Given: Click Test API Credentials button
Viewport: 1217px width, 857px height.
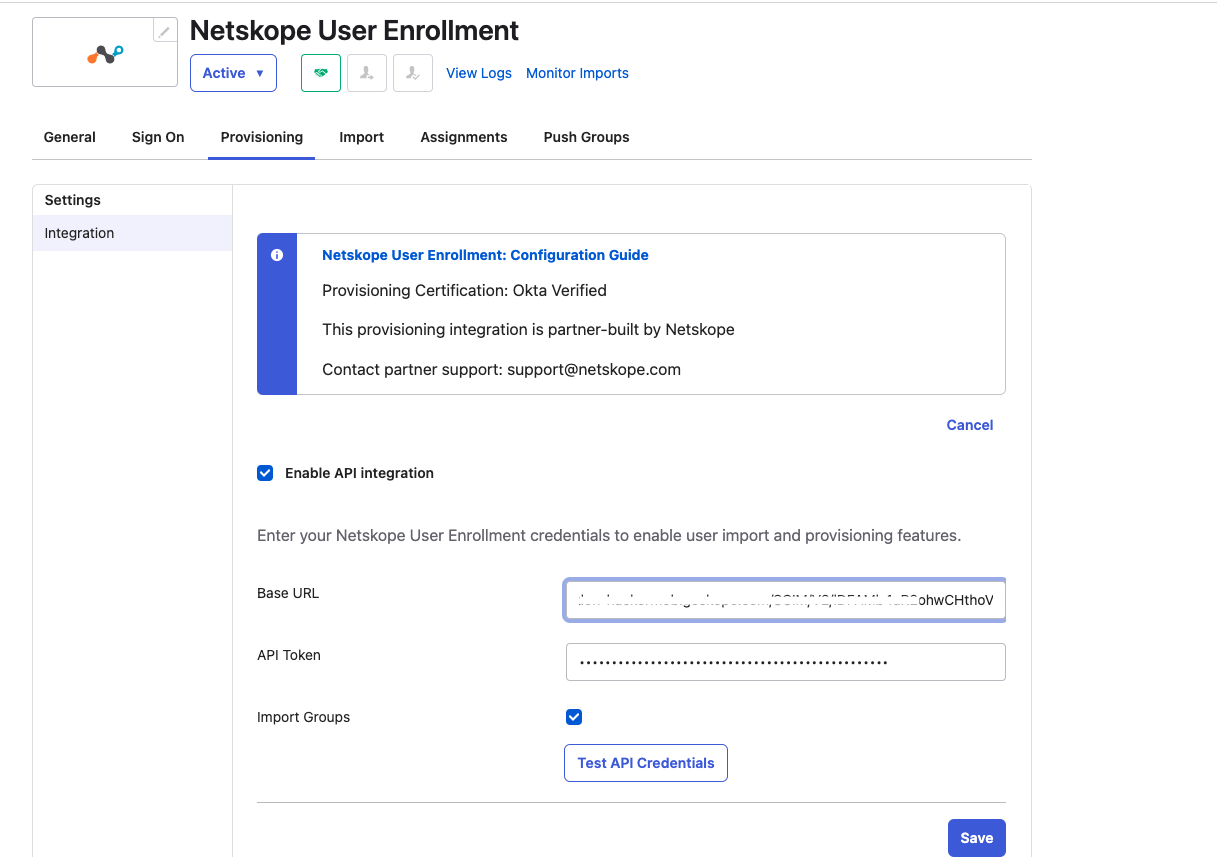Looking at the screenshot, I should (646, 763).
